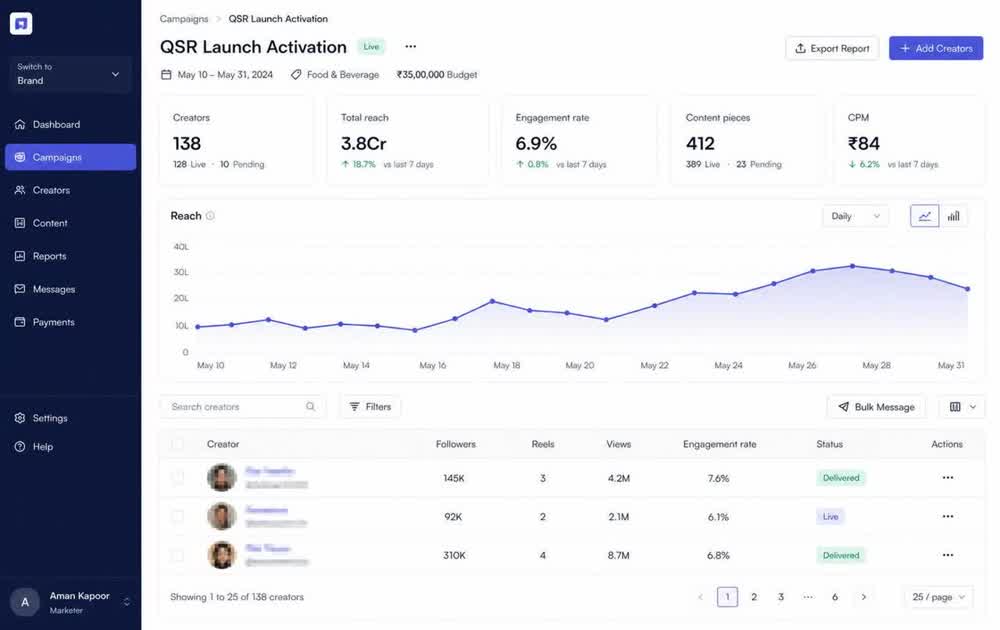The width and height of the screenshot is (1000, 630).
Task: Click the Campaigns breadcrumb link
Action: pyautogui.click(x=184, y=18)
